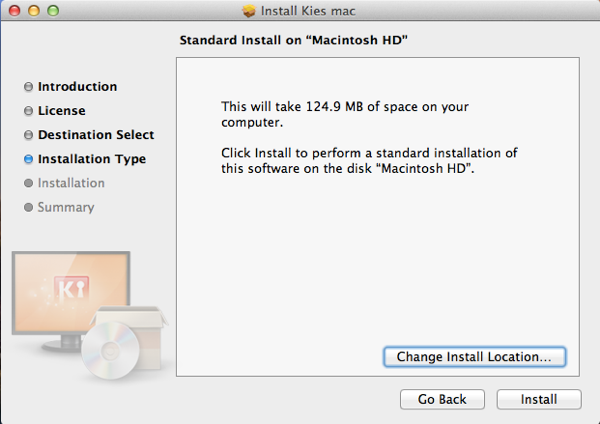Click the grayed Summary step label
600x424 pixels.
tap(66, 207)
